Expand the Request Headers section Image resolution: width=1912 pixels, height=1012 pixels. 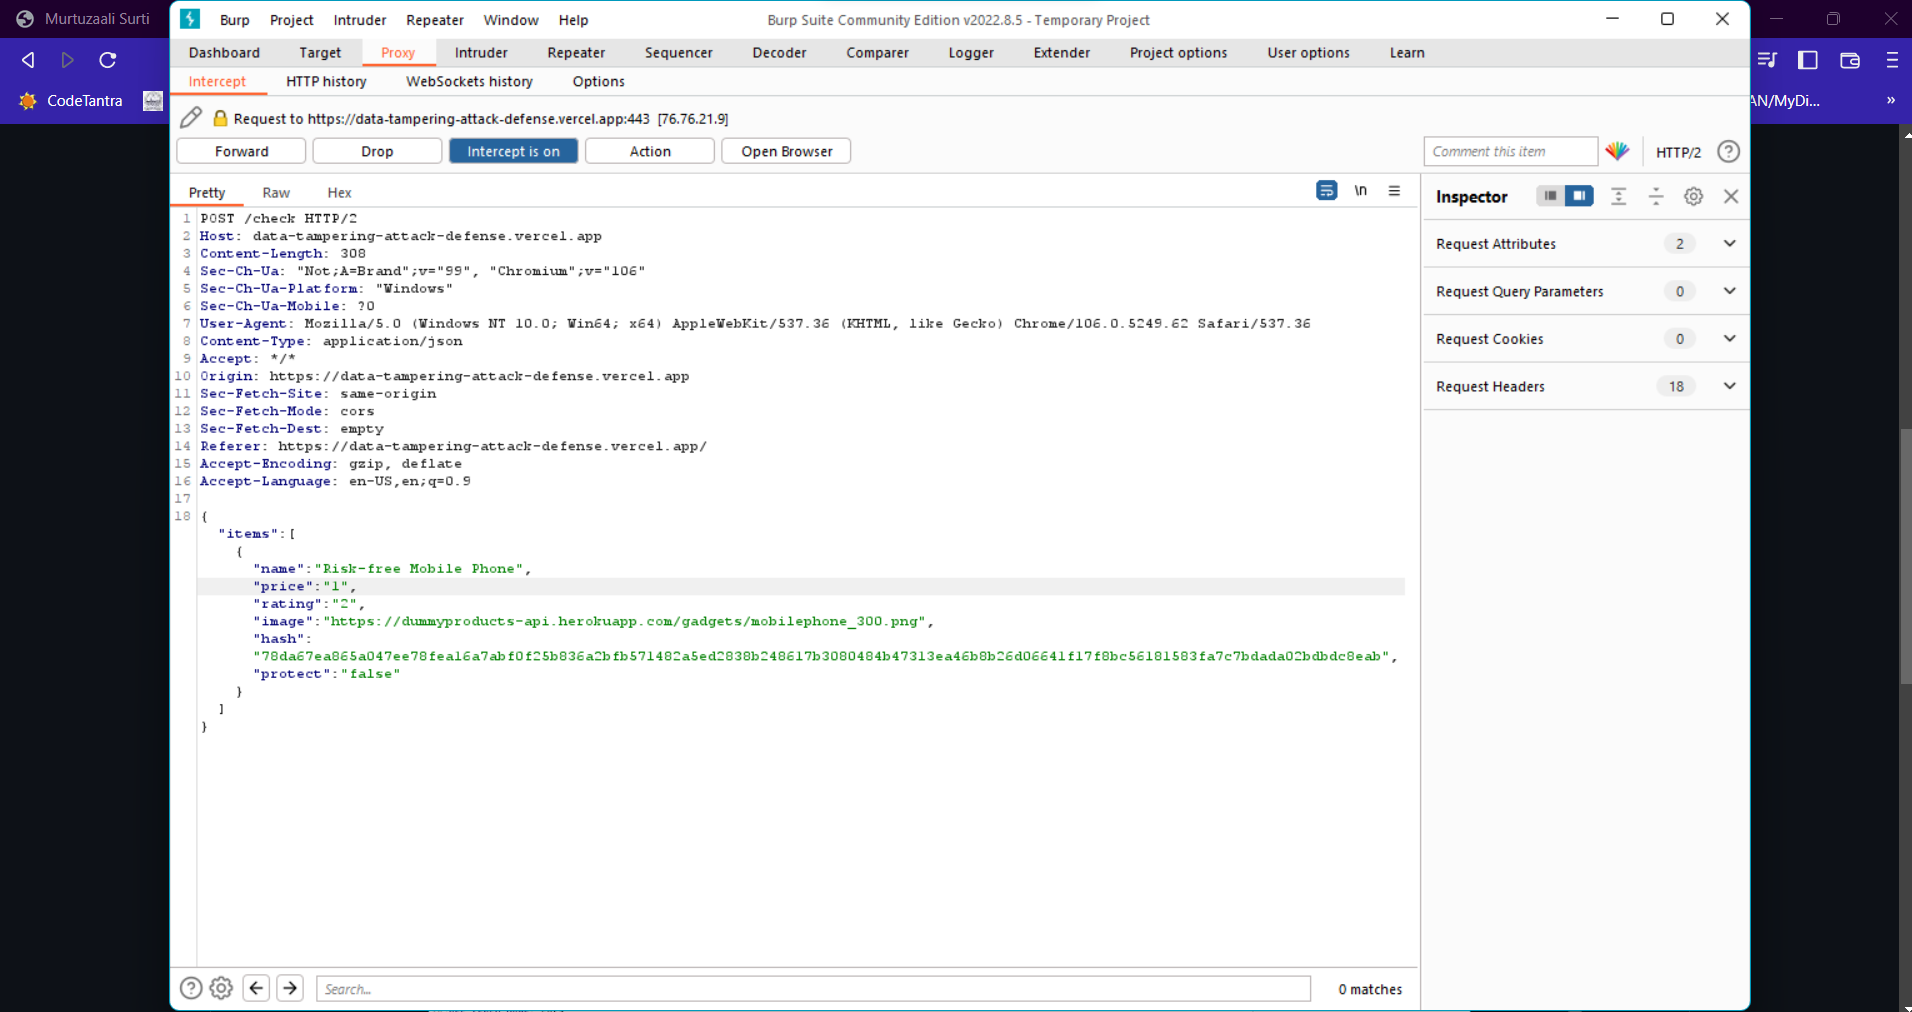click(x=1729, y=386)
